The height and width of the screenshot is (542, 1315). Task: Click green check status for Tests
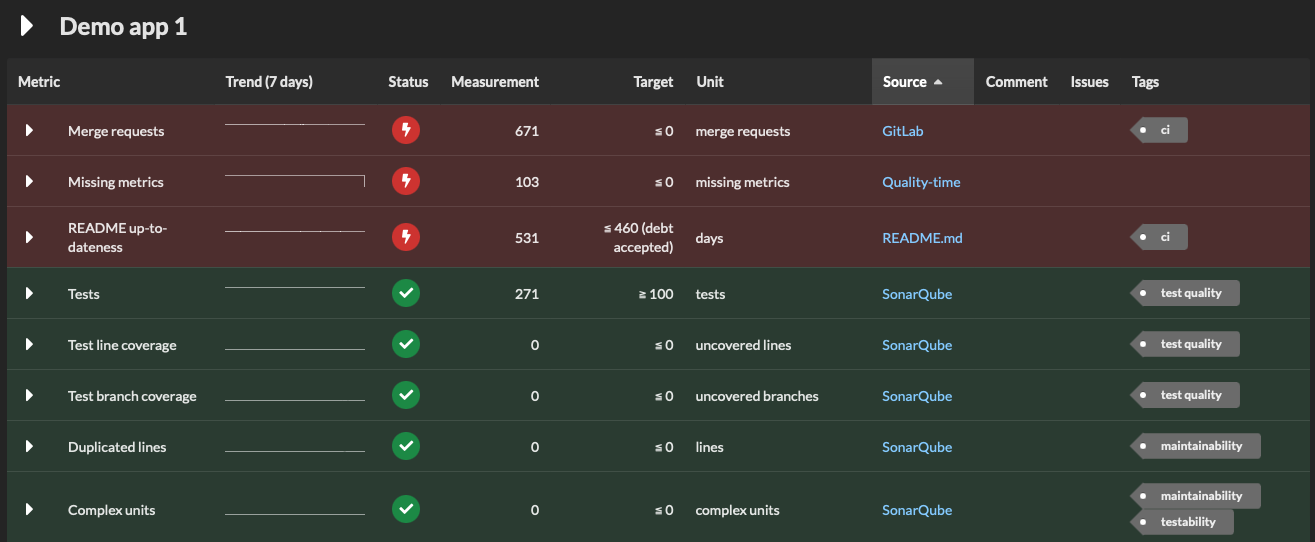[x=406, y=293]
